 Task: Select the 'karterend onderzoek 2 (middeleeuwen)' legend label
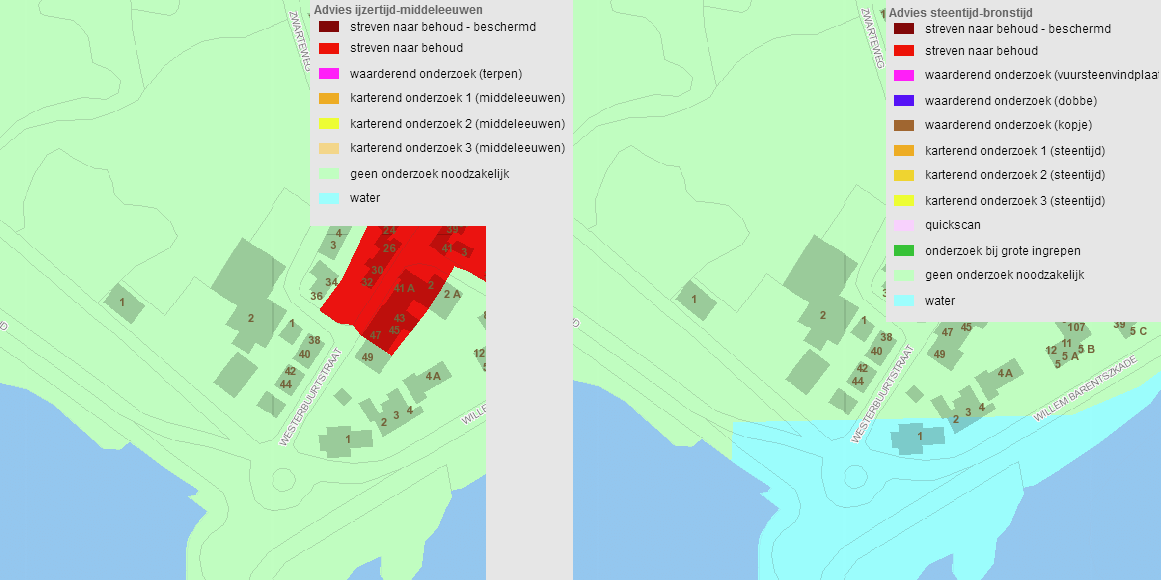coord(457,124)
